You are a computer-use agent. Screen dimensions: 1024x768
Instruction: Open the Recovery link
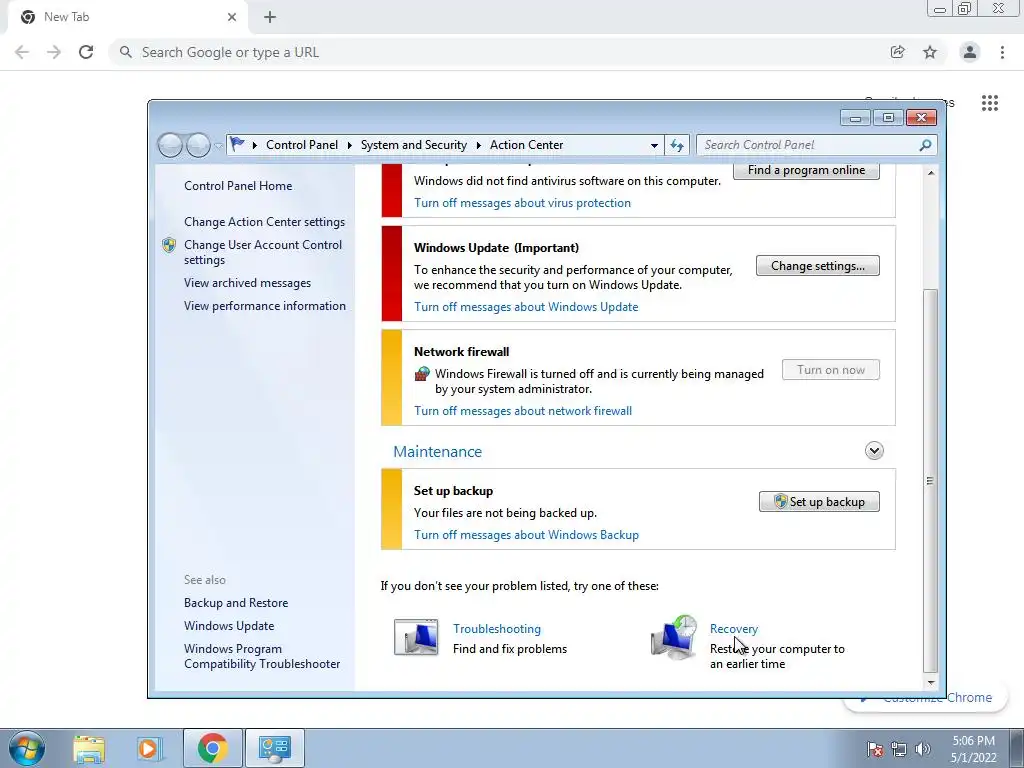pyautogui.click(x=734, y=629)
